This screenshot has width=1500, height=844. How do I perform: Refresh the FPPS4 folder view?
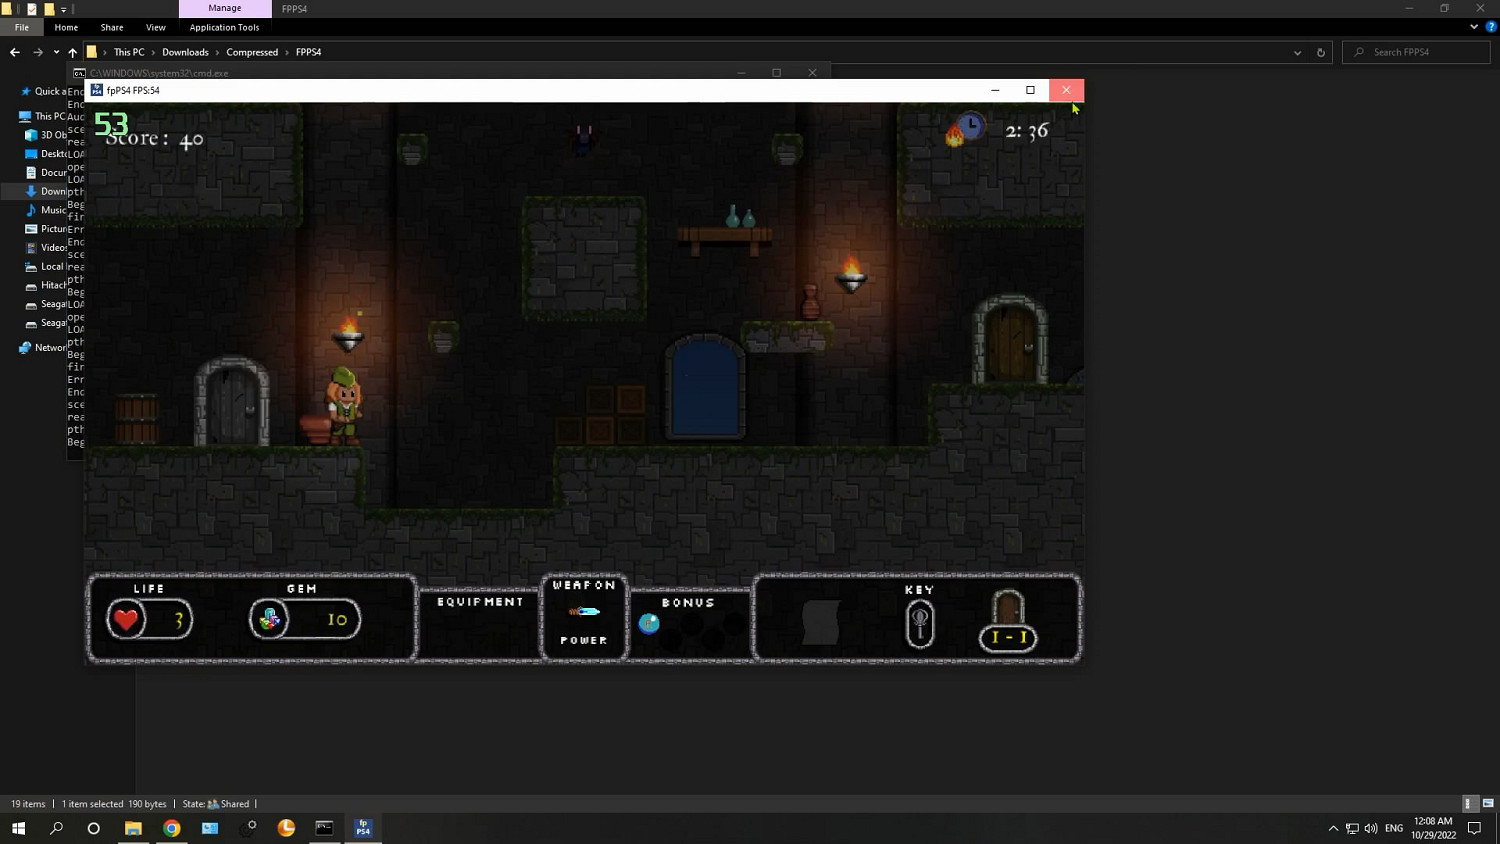point(1320,52)
